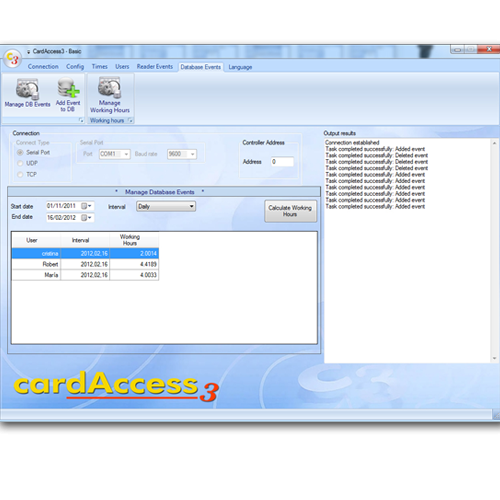This screenshot has height=500, width=500.
Task: Select the María row
Action: (85, 275)
